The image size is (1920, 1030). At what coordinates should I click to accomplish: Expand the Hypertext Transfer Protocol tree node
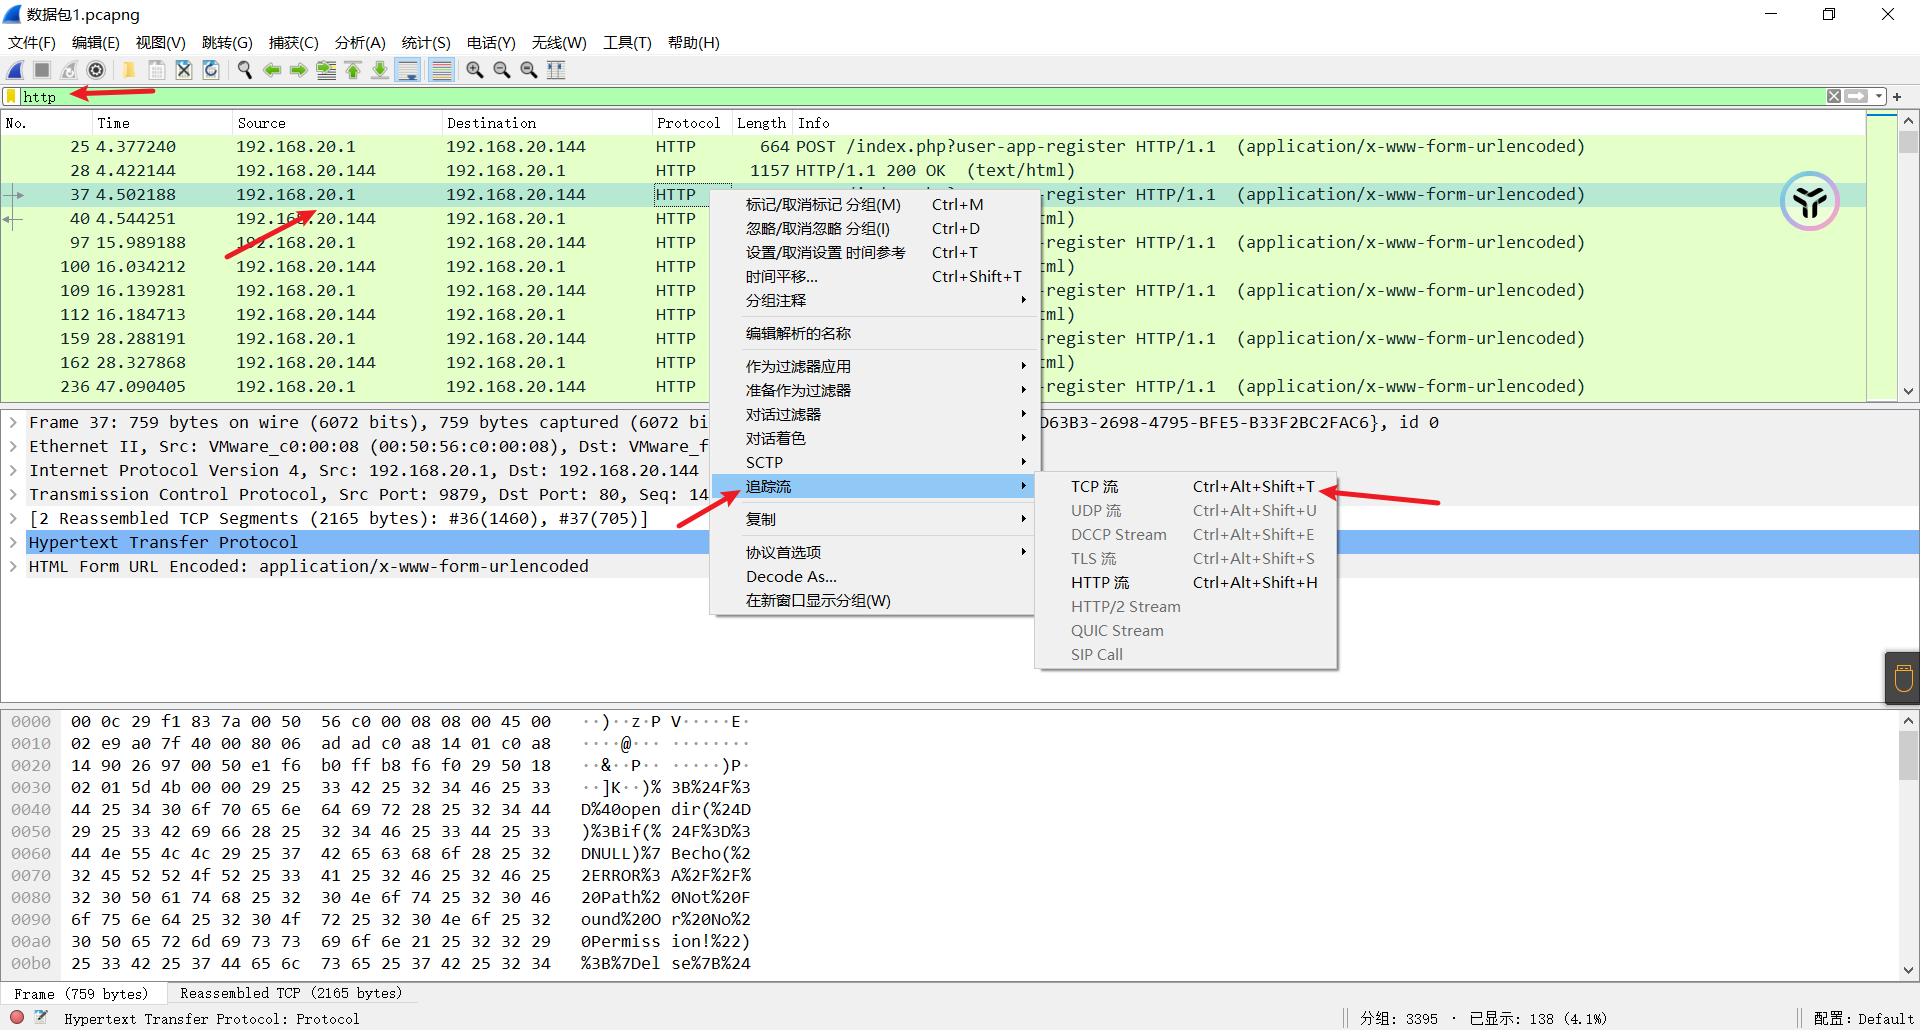[x=13, y=542]
